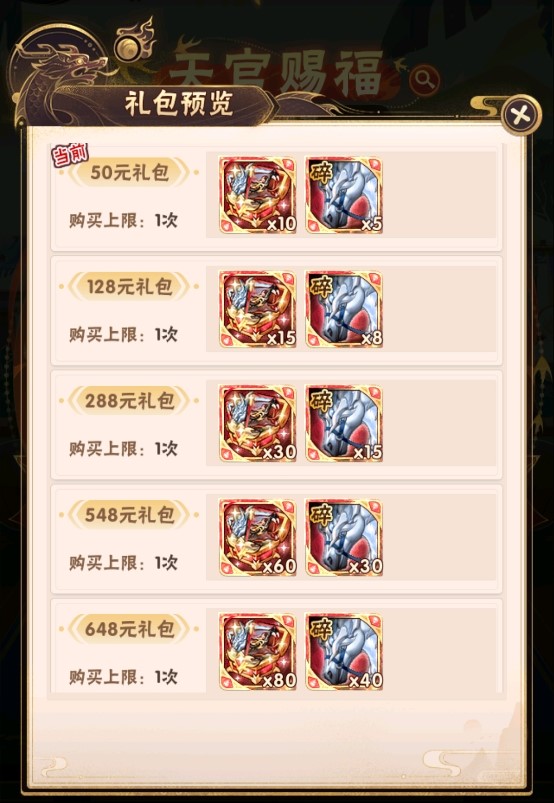Image resolution: width=554 pixels, height=803 pixels.
Task: Select the horse shard icon with x8
Action: (344, 309)
